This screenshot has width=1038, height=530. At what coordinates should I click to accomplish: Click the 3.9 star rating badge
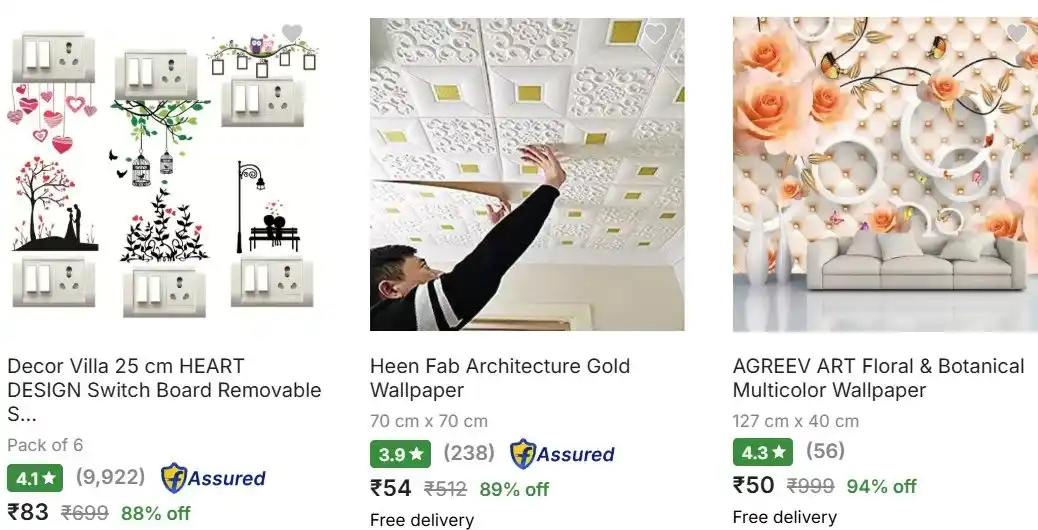(x=400, y=455)
